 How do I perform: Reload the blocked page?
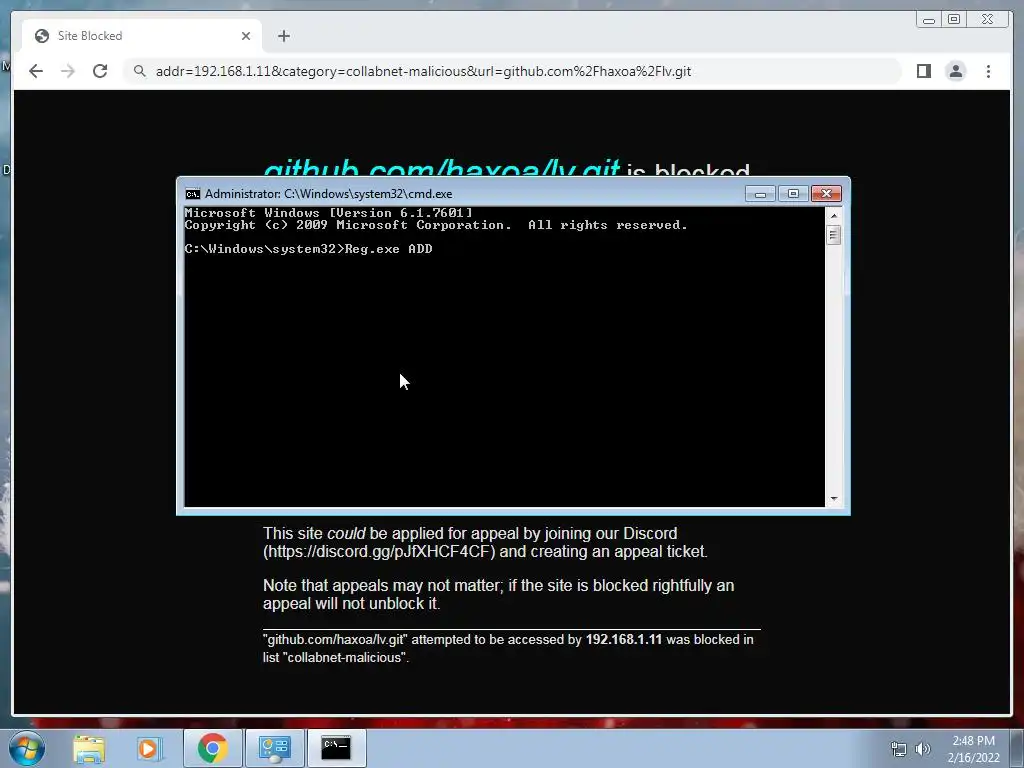pos(100,71)
